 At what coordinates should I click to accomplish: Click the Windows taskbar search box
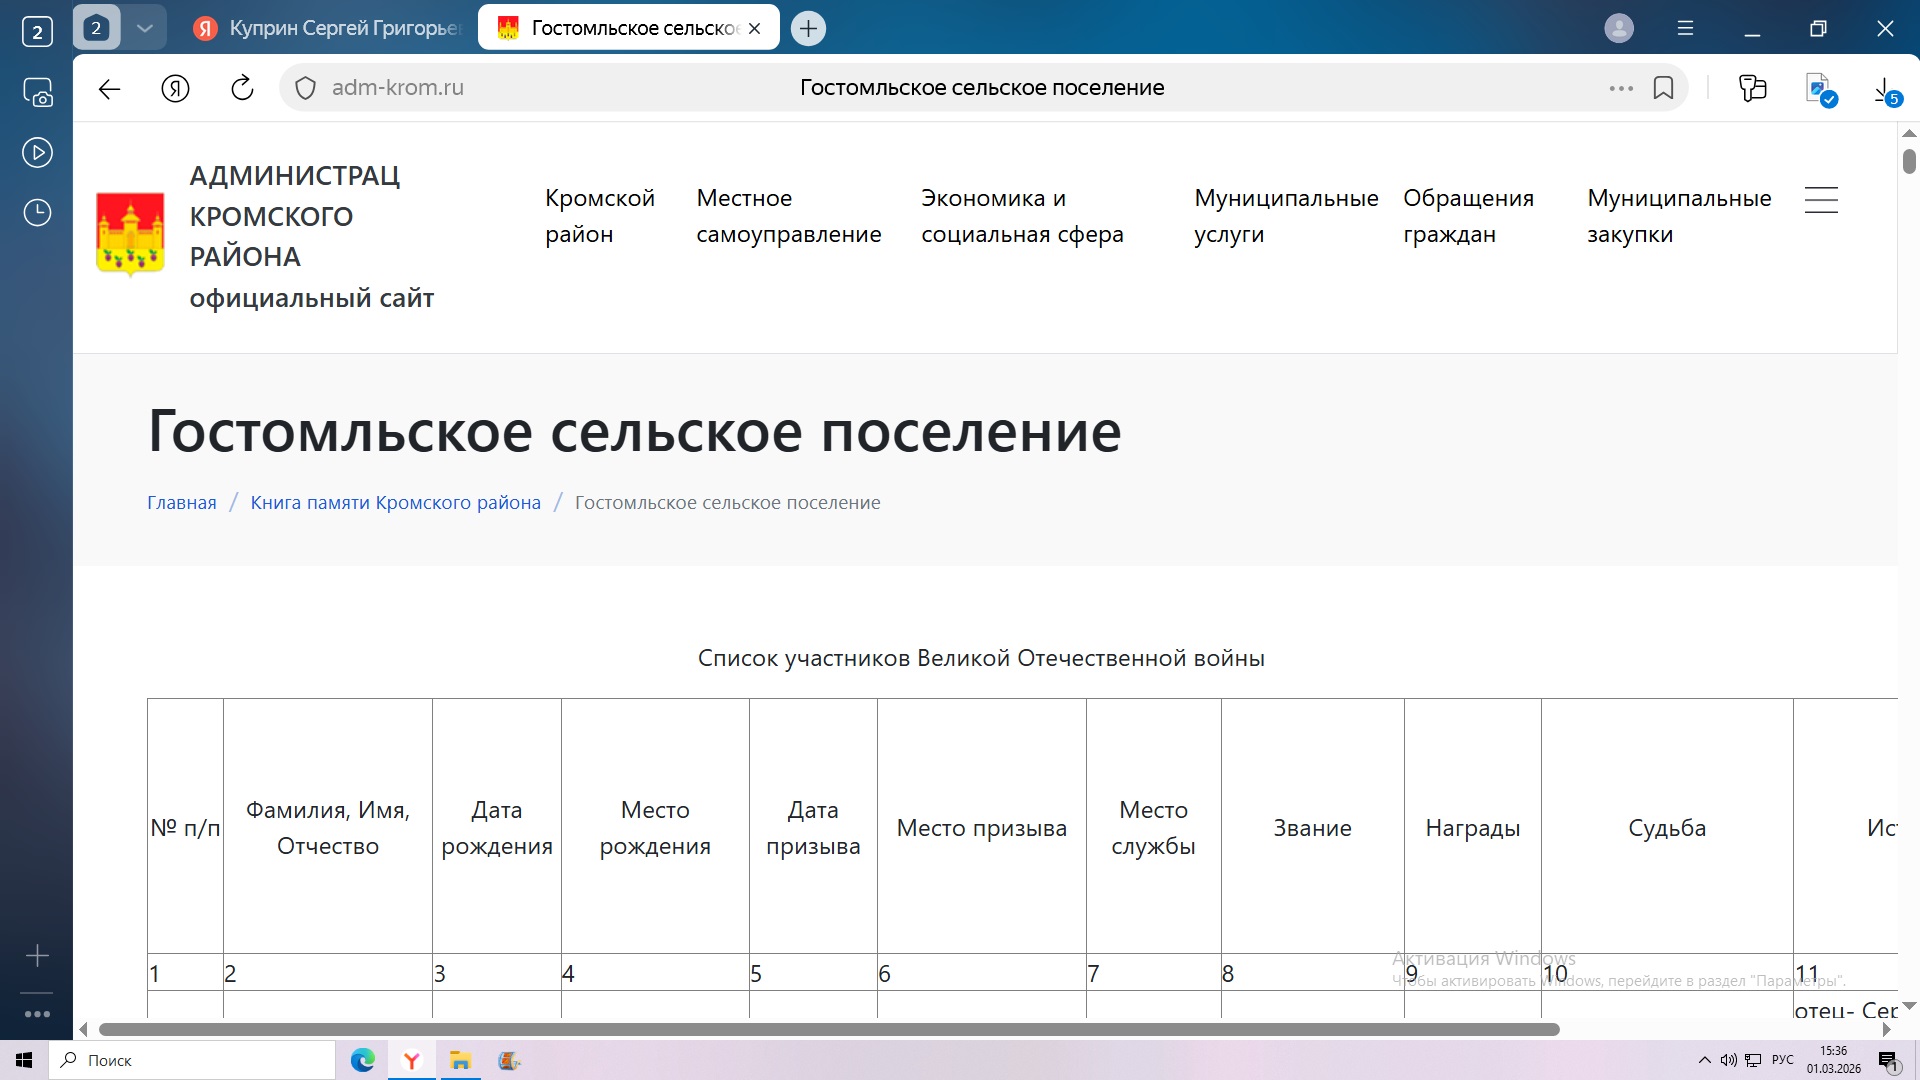(195, 1060)
